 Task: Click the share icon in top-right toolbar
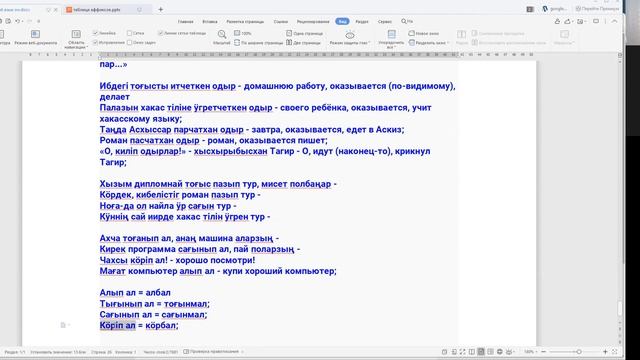[x=558, y=21]
